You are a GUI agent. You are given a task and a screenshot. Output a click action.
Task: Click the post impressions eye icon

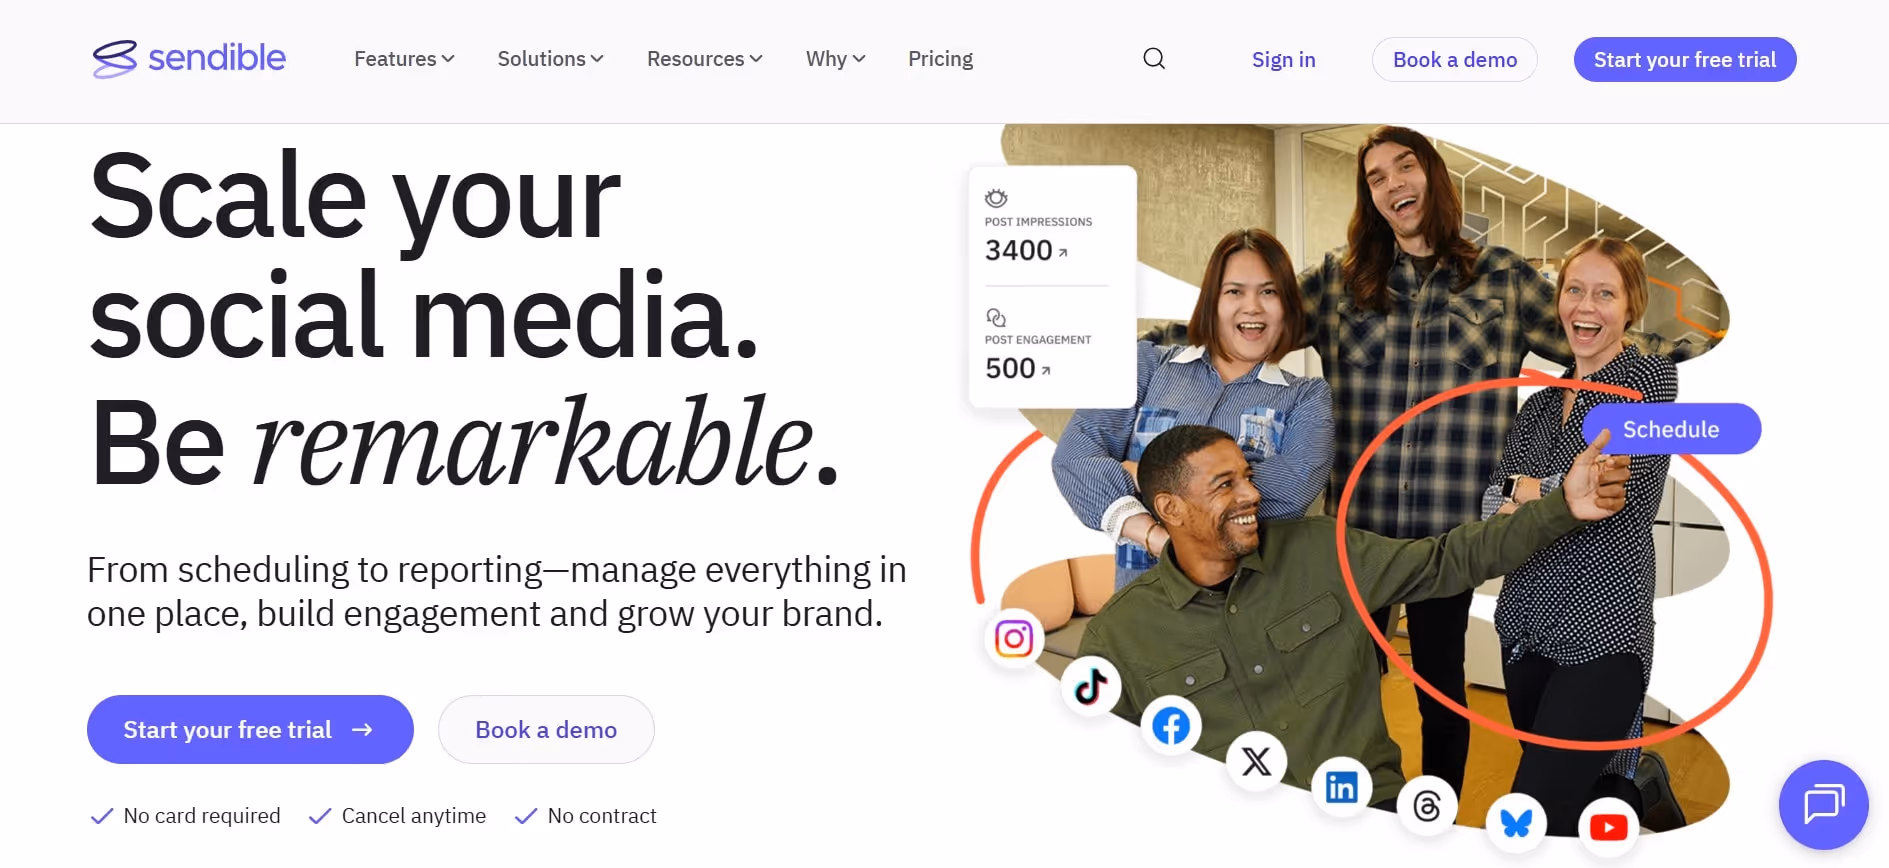(996, 198)
